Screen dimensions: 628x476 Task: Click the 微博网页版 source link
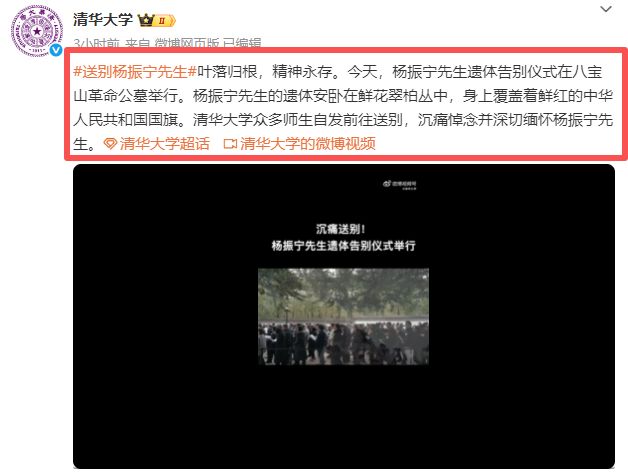pyautogui.click(x=187, y=43)
